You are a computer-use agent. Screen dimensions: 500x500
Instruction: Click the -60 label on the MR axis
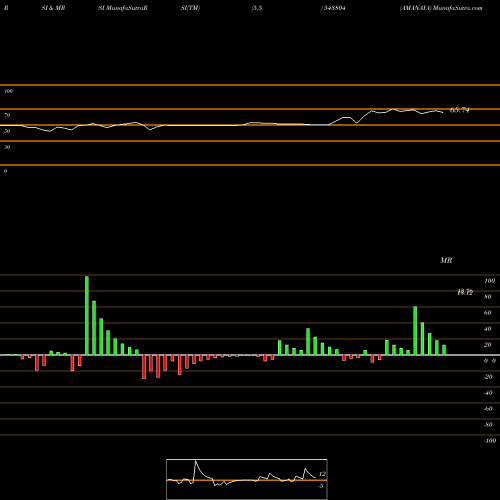click(x=488, y=409)
